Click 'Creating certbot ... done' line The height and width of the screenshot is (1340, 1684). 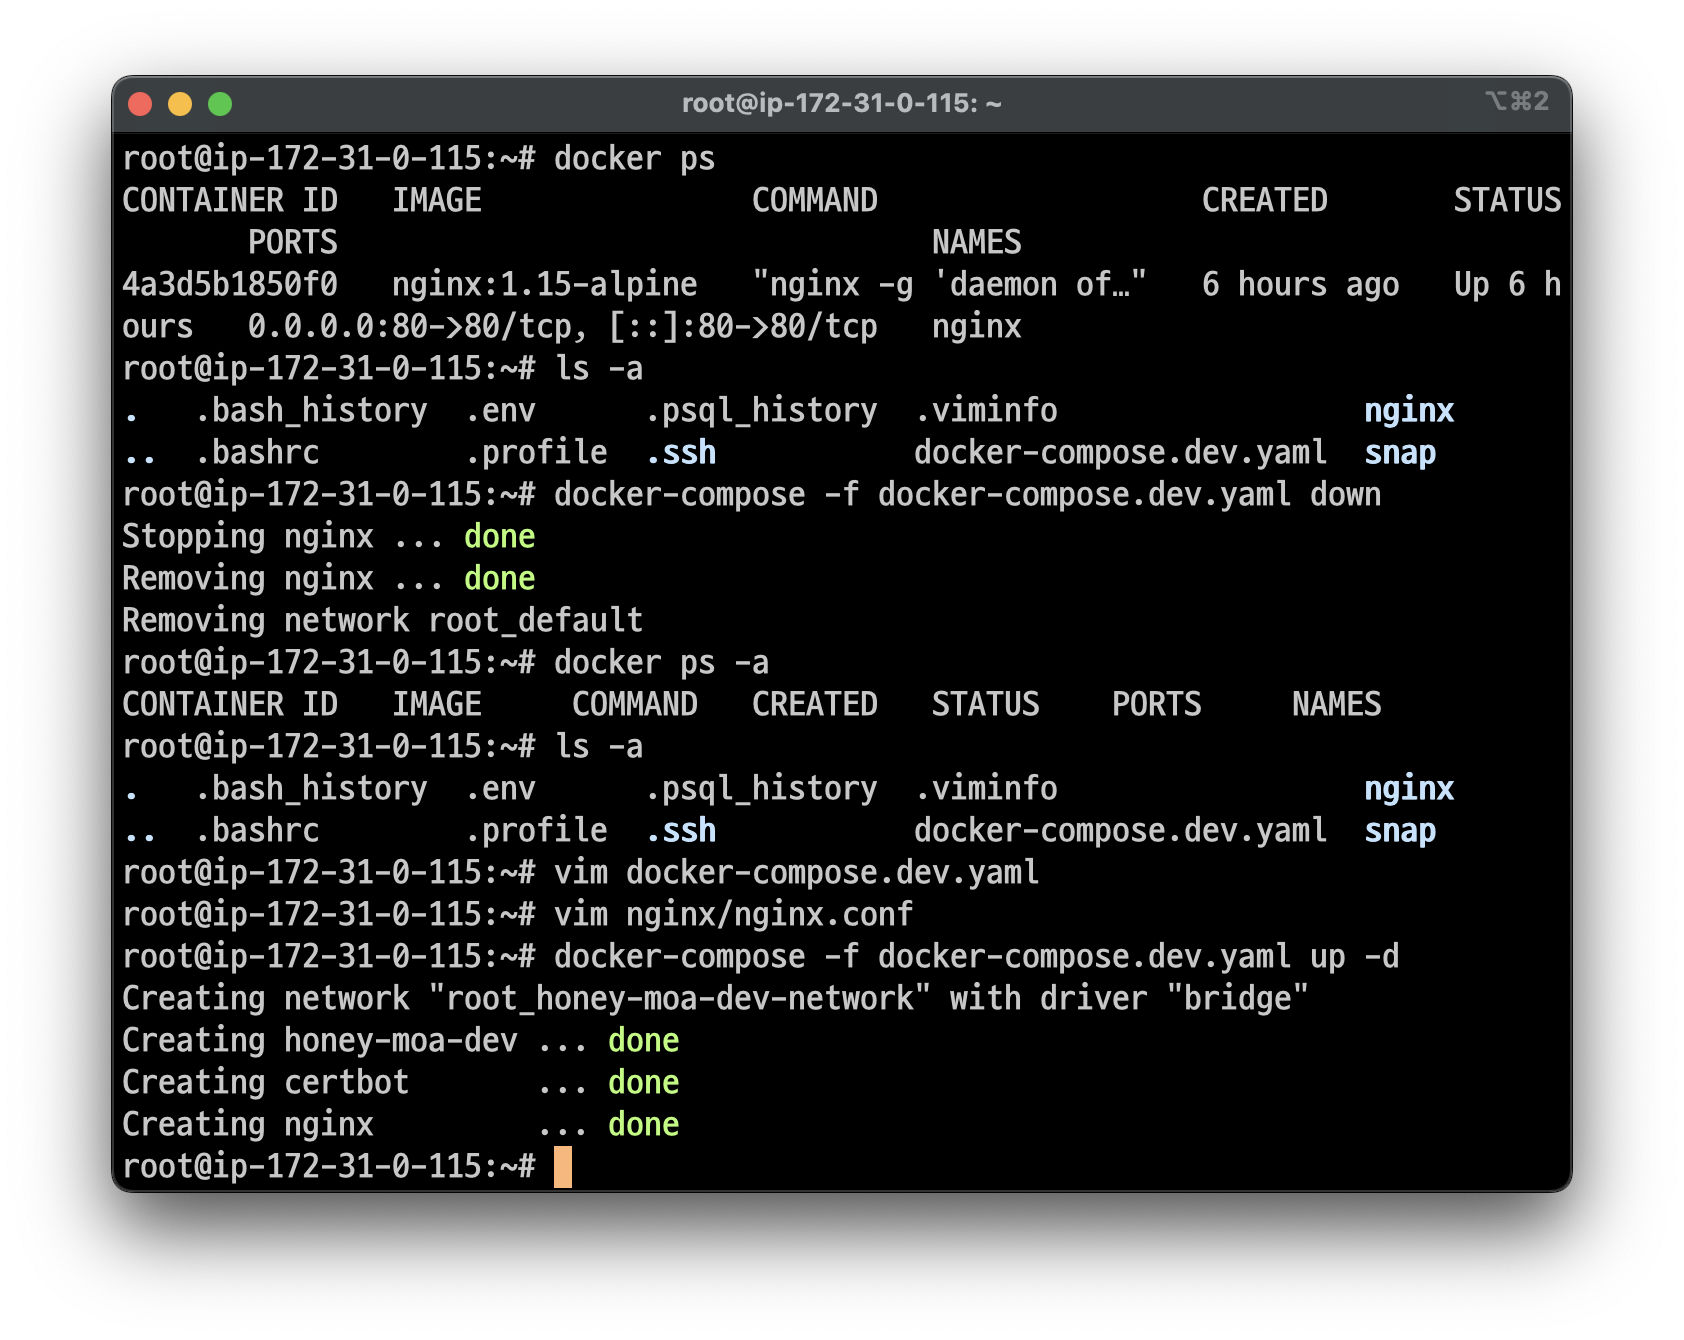tap(401, 1082)
